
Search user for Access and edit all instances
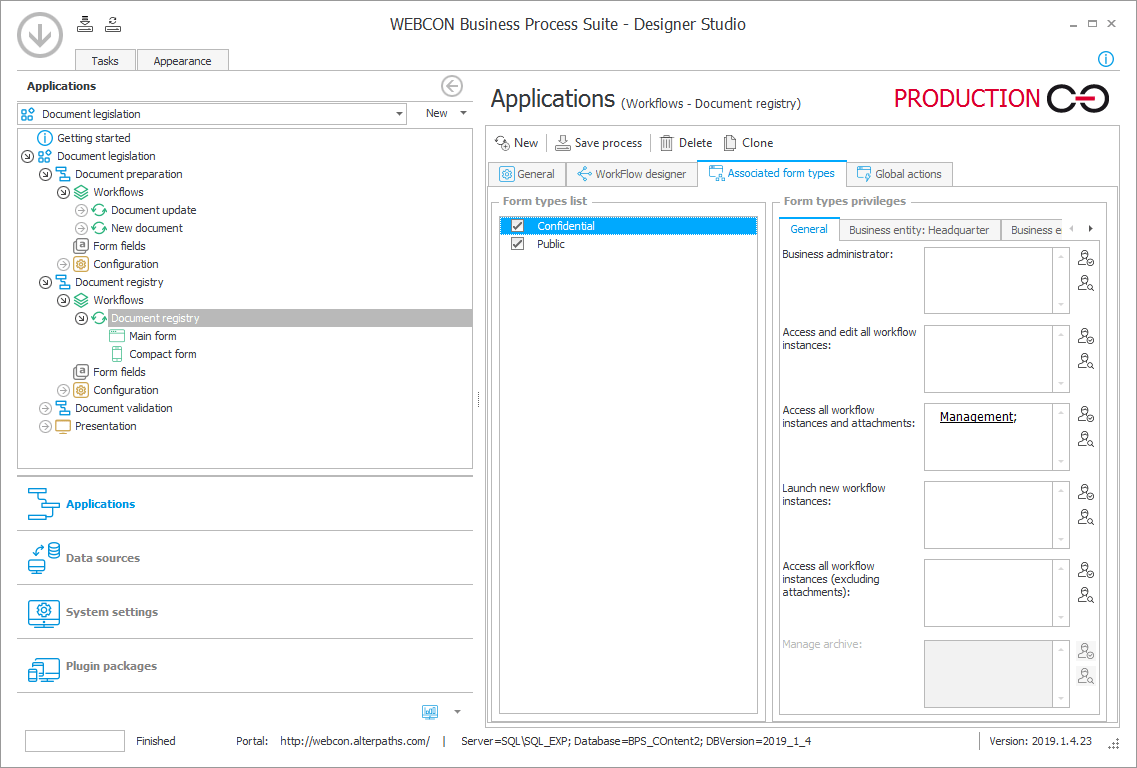coord(1086,361)
